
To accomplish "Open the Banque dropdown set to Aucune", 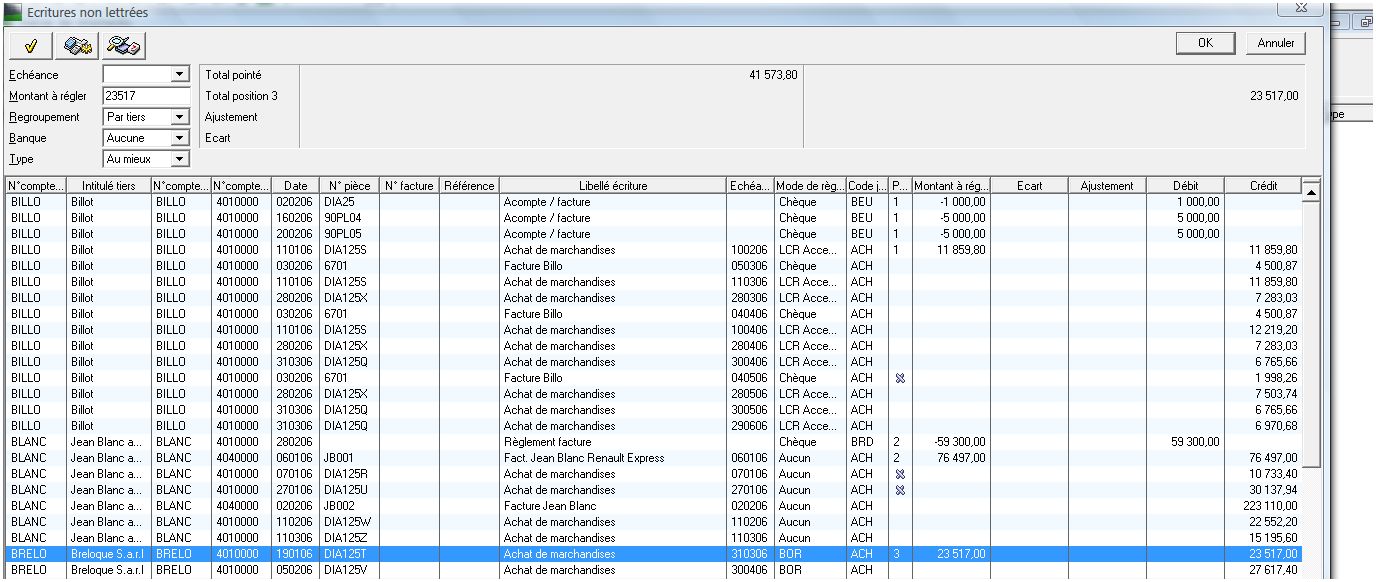I will 180,138.
